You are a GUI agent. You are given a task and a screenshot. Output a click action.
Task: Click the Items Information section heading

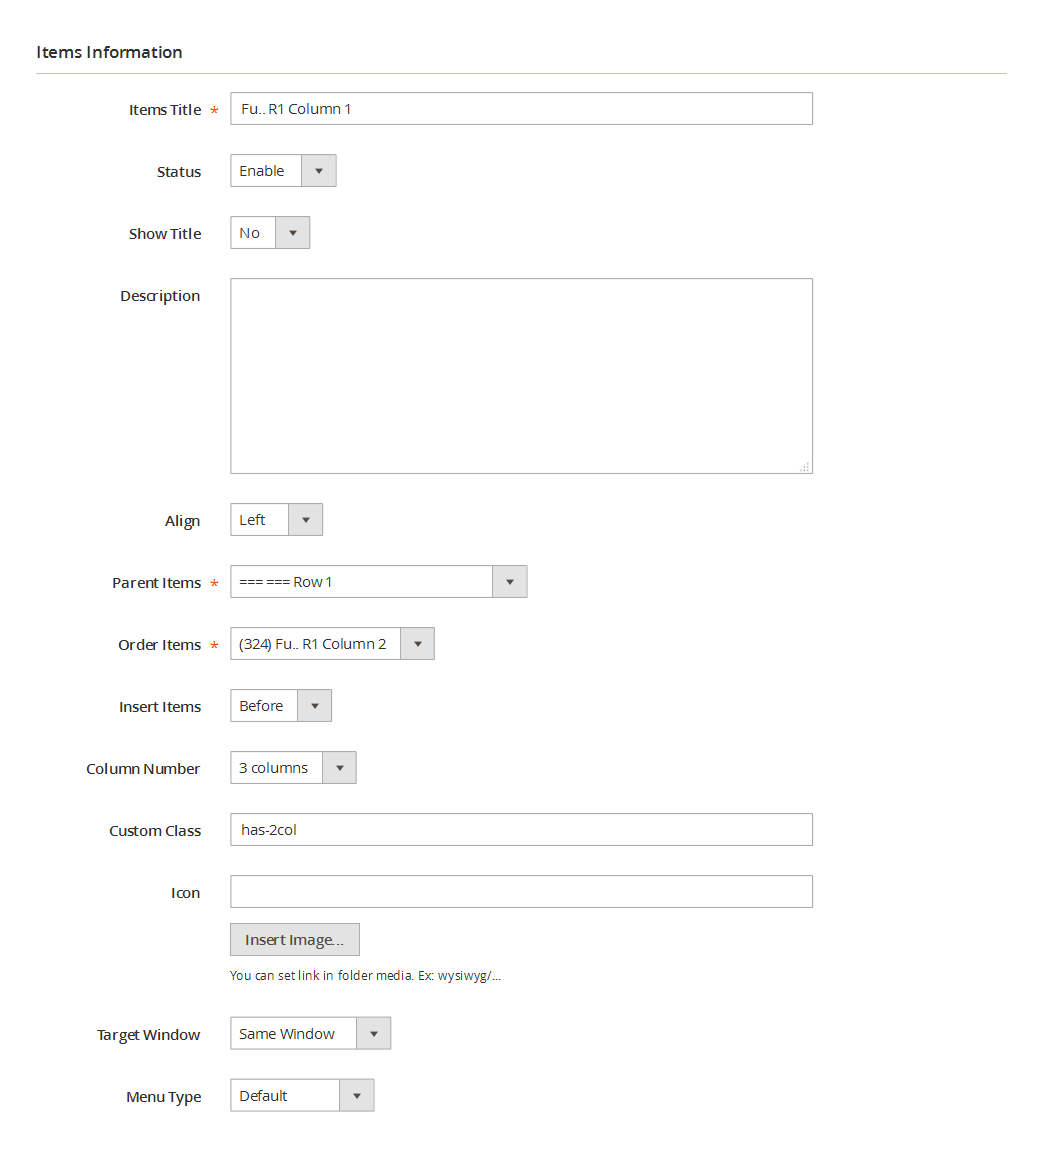(109, 52)
